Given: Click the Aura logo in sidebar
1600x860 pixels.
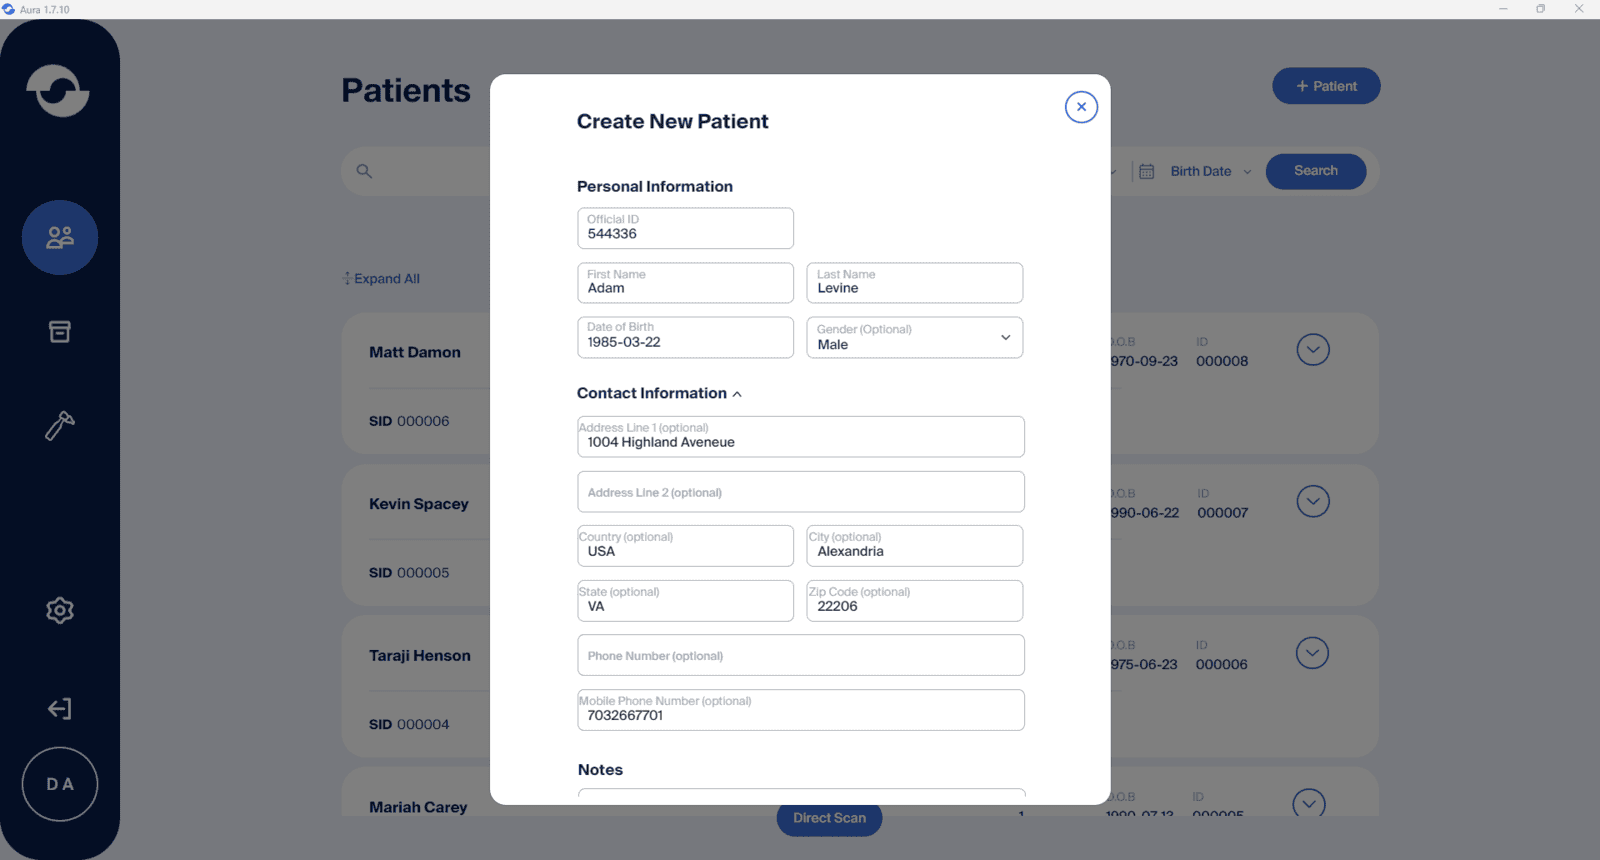Looking at the screenshot, I should coord(58,91).
